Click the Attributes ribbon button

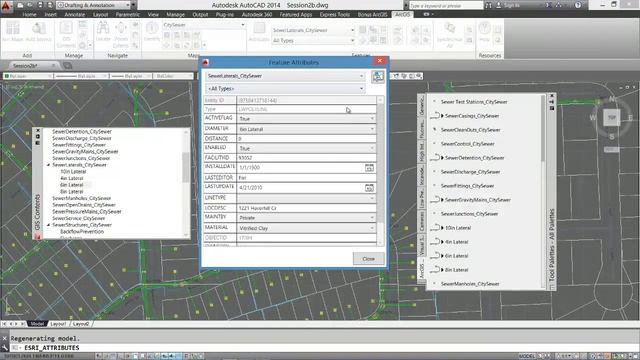(x=259, y=32)
